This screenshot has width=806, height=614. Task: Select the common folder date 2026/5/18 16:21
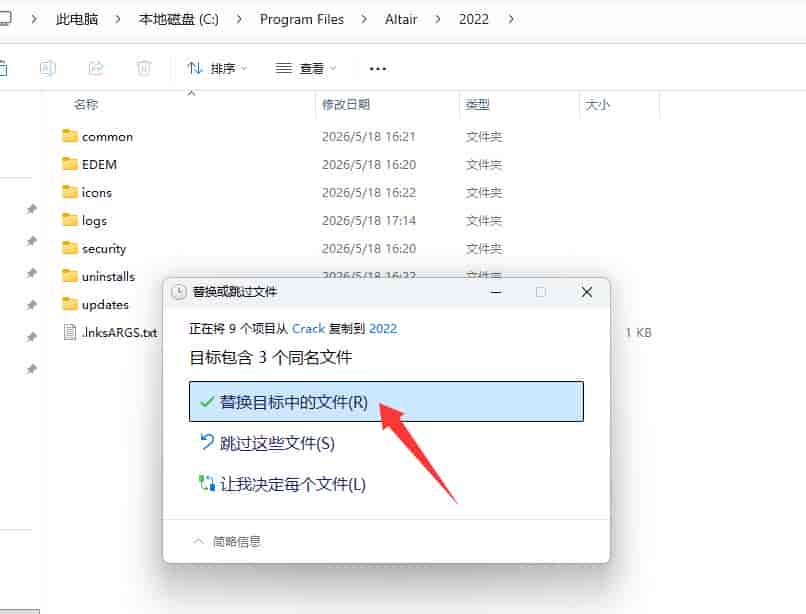[369, 136]
